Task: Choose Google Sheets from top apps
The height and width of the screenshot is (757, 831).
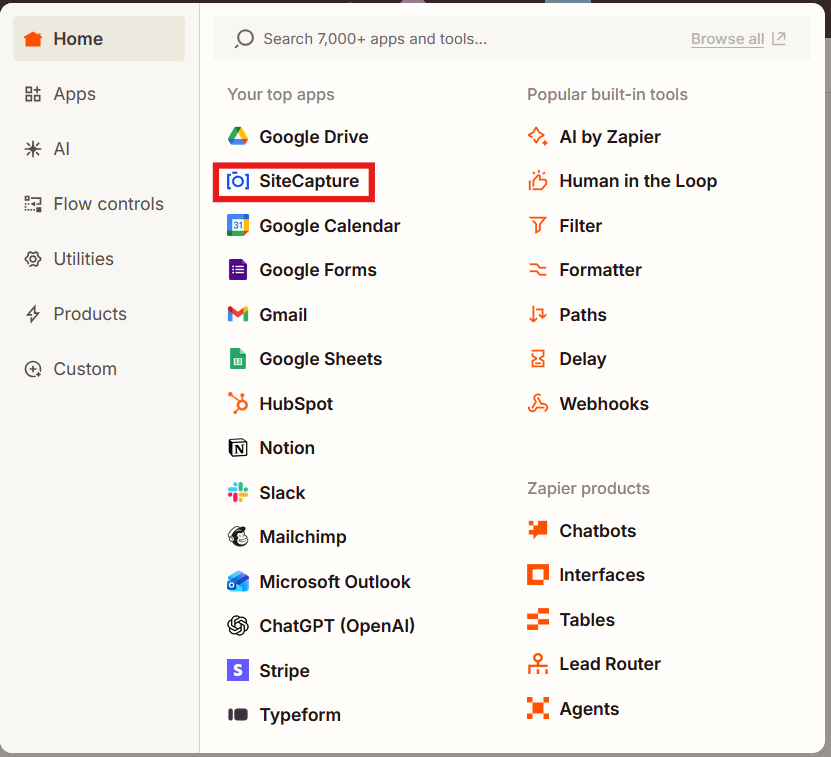Action: 320,359
